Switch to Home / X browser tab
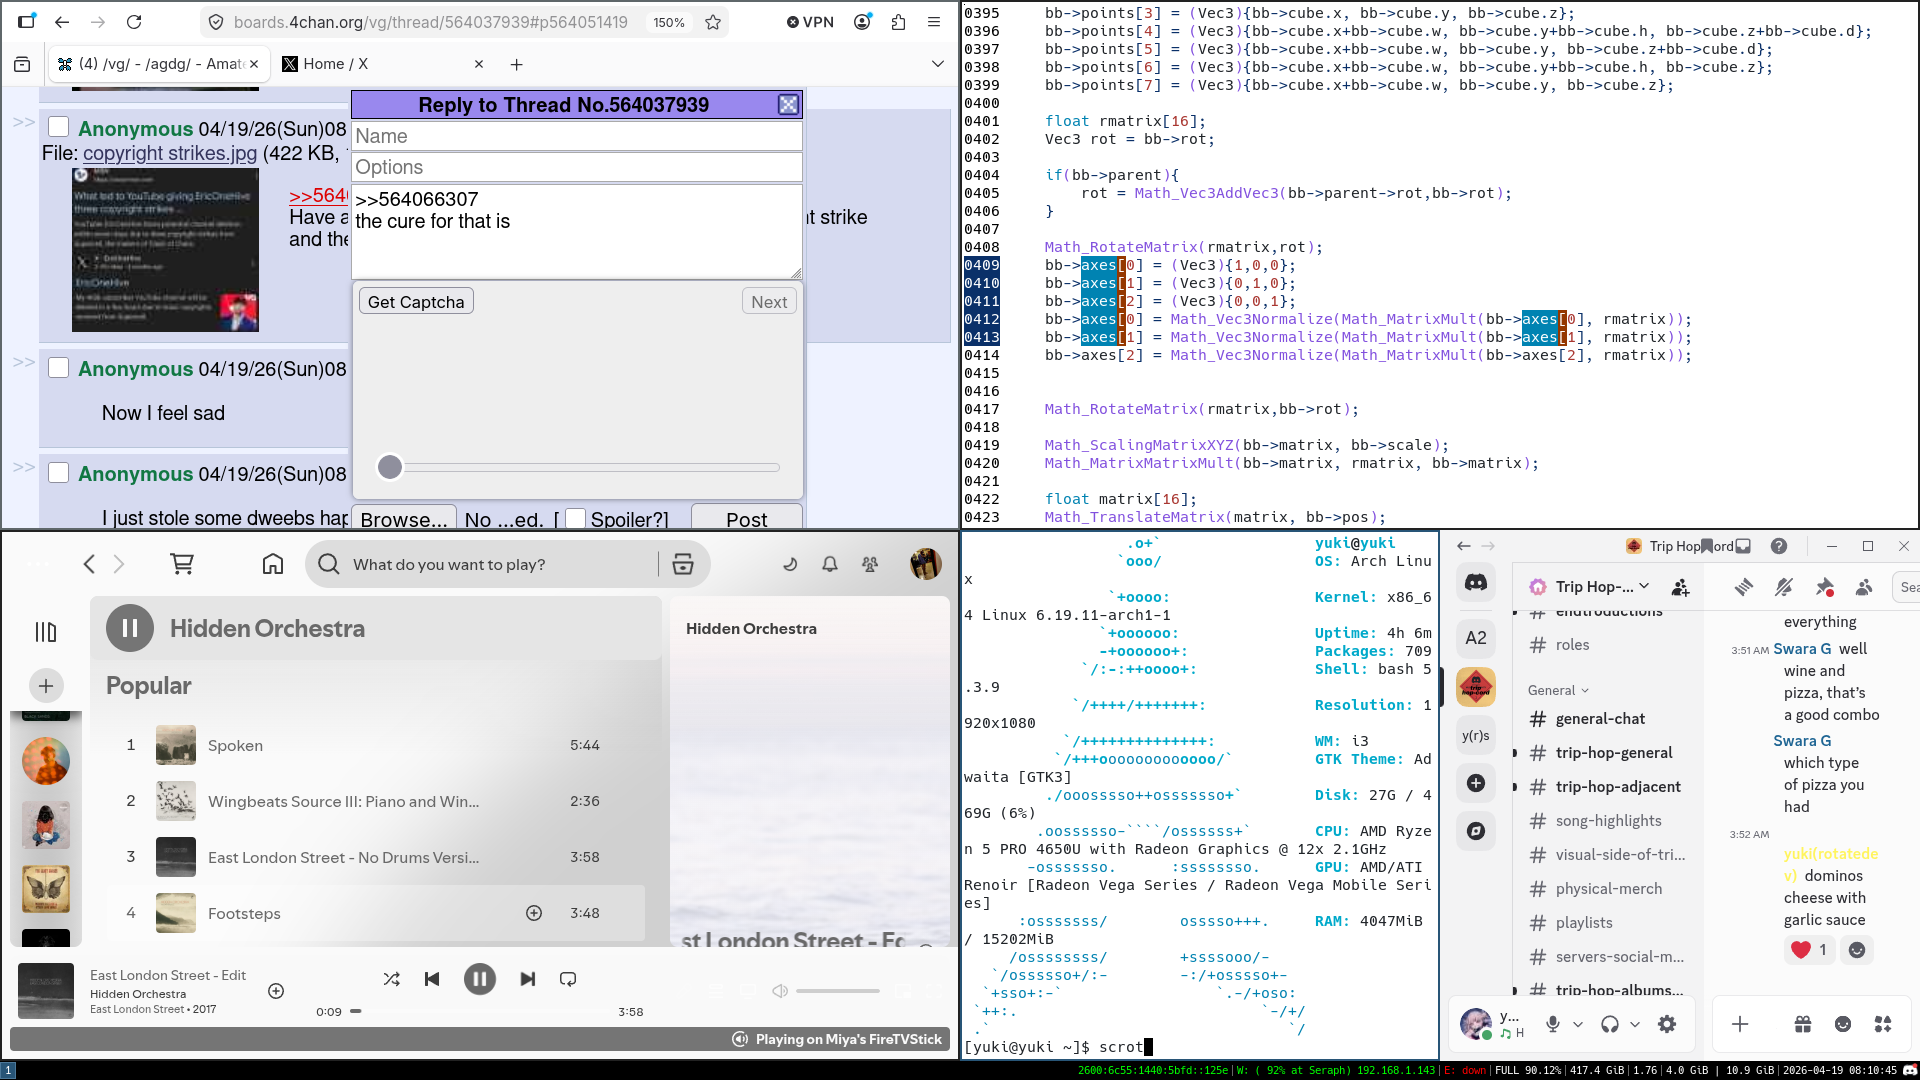The width and height of the screenshot is (1920, 1080). click(x=336, y=64)
